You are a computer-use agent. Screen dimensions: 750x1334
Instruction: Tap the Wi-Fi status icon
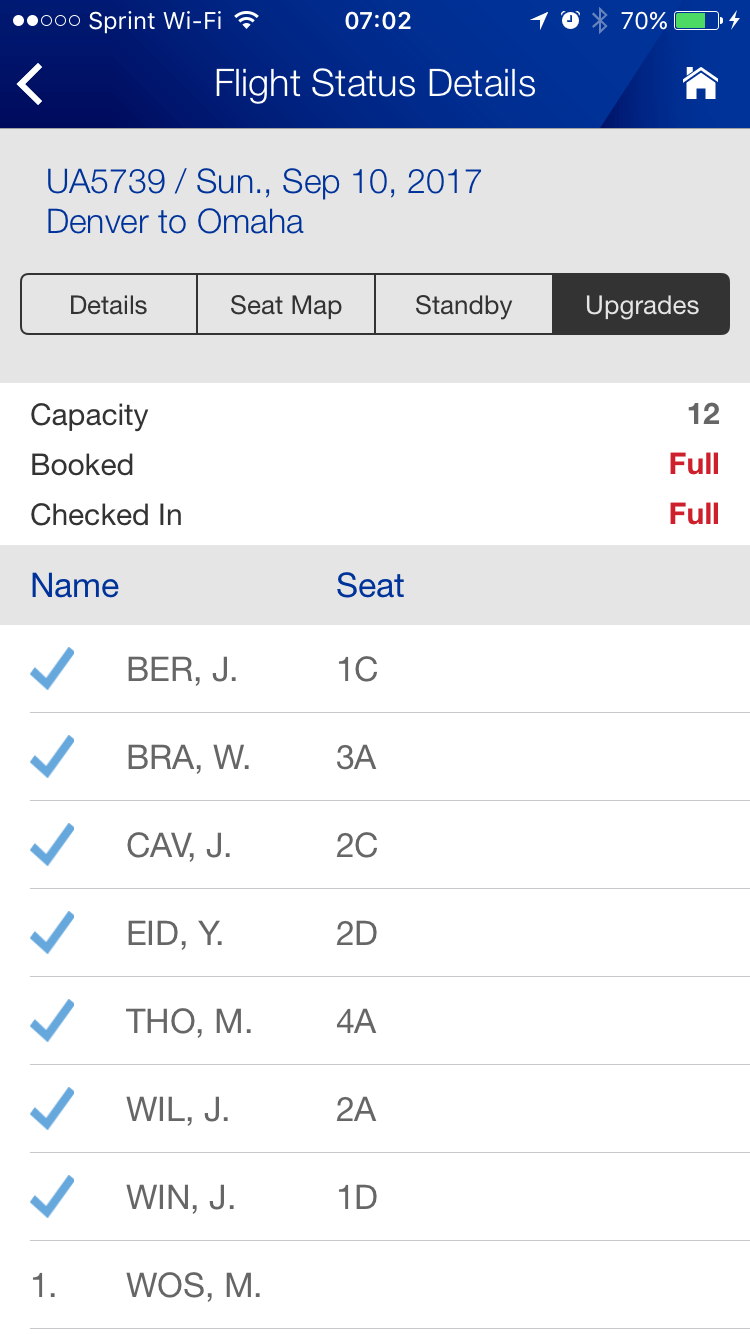[247, 21]
